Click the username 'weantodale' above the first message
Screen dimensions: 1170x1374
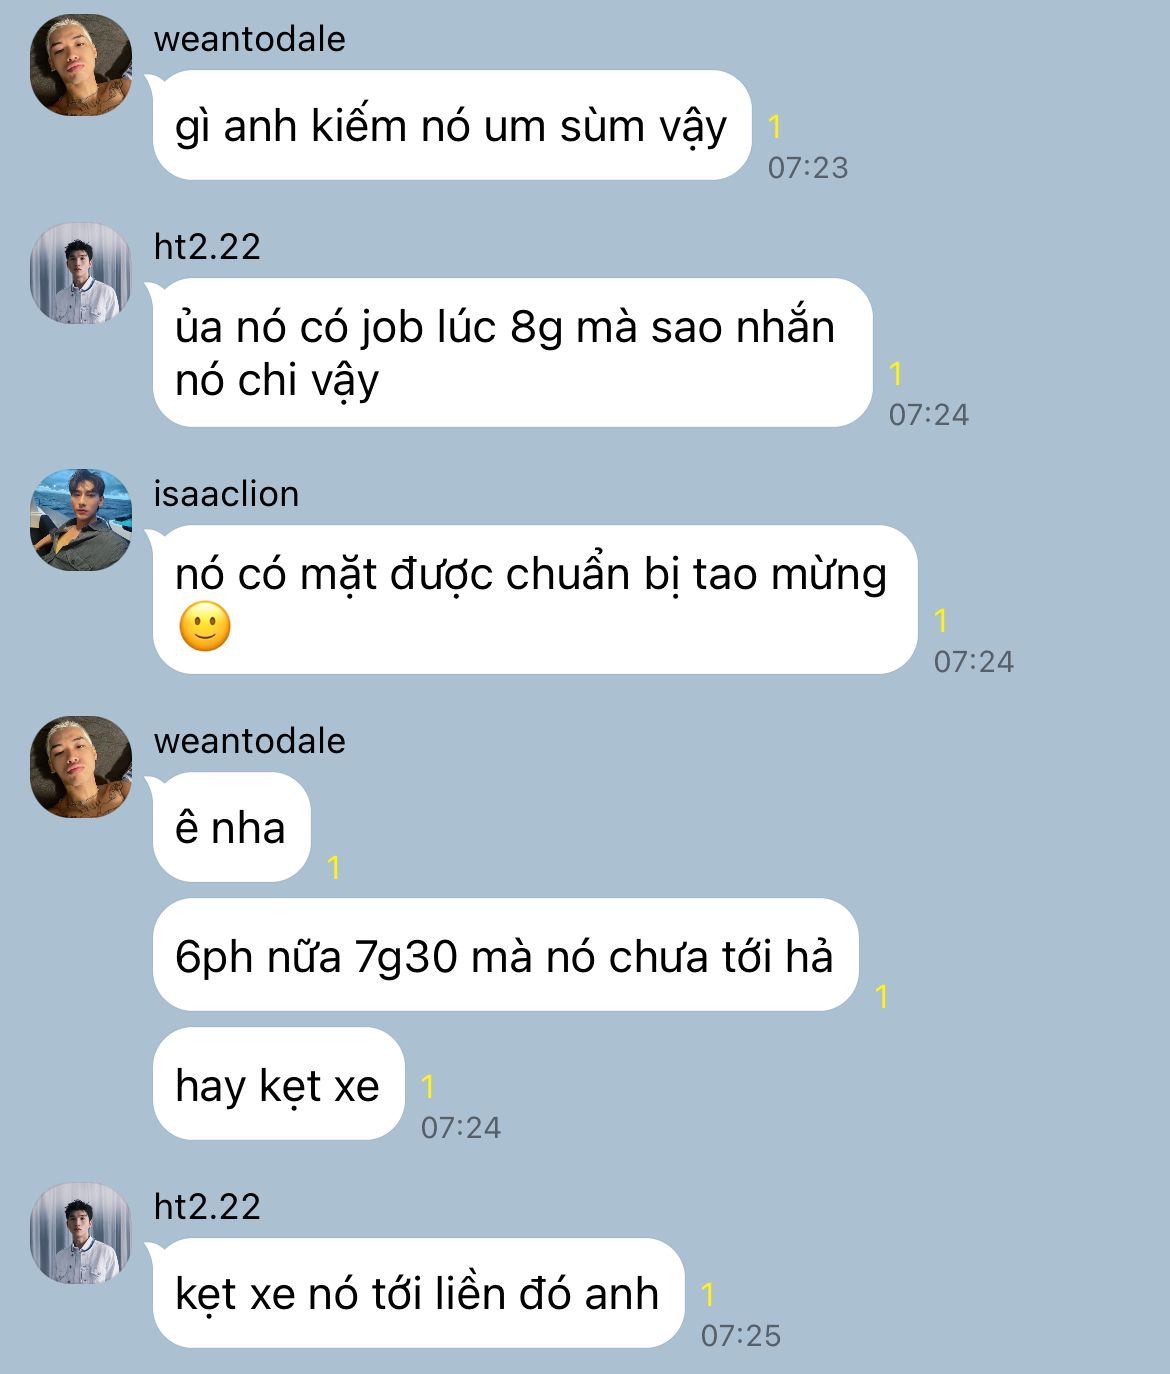click(250, 39)
